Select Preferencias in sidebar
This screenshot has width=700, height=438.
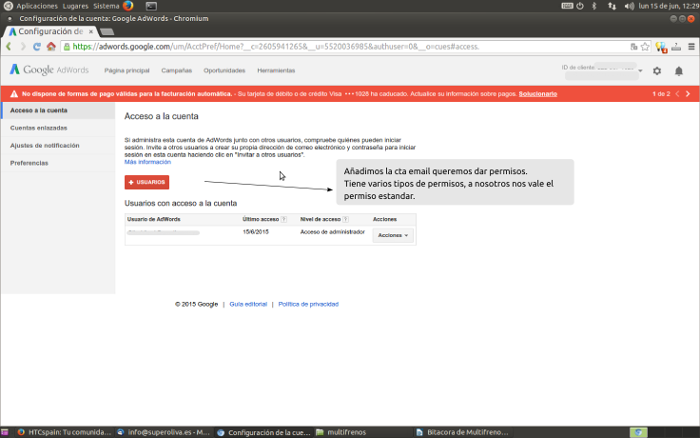(58, 163)
